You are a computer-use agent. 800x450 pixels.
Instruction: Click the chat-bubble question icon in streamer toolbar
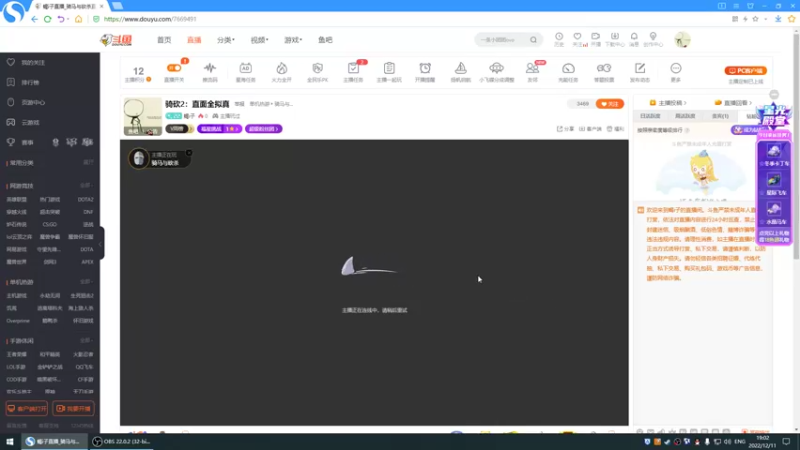(x=604, y=68)
